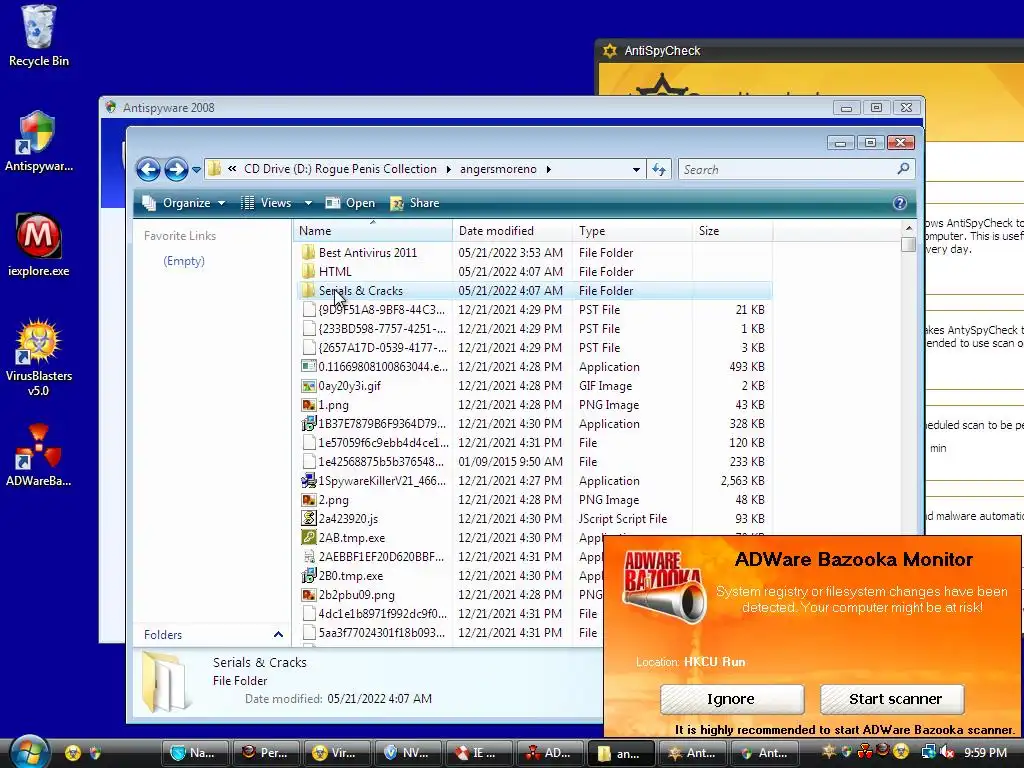Image resolution: width=1024 pixels, height=768 pixels.
Task: Open the Windows Start orb
Action: [27, 751]
